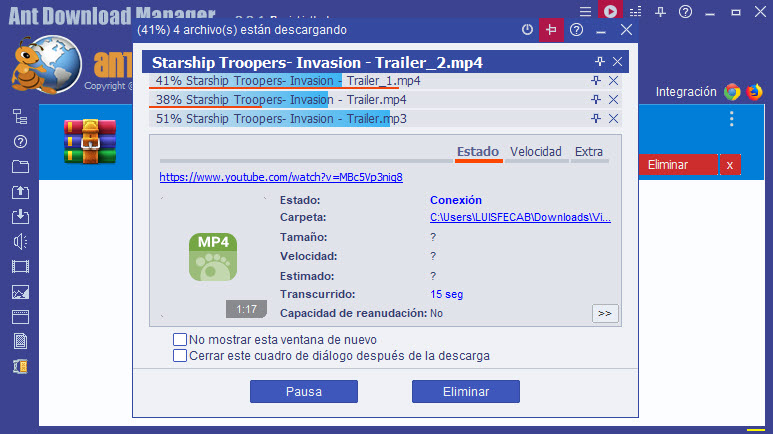Switch to the Velocidad tab
The image size is (773, 434).
pos(536,152)
